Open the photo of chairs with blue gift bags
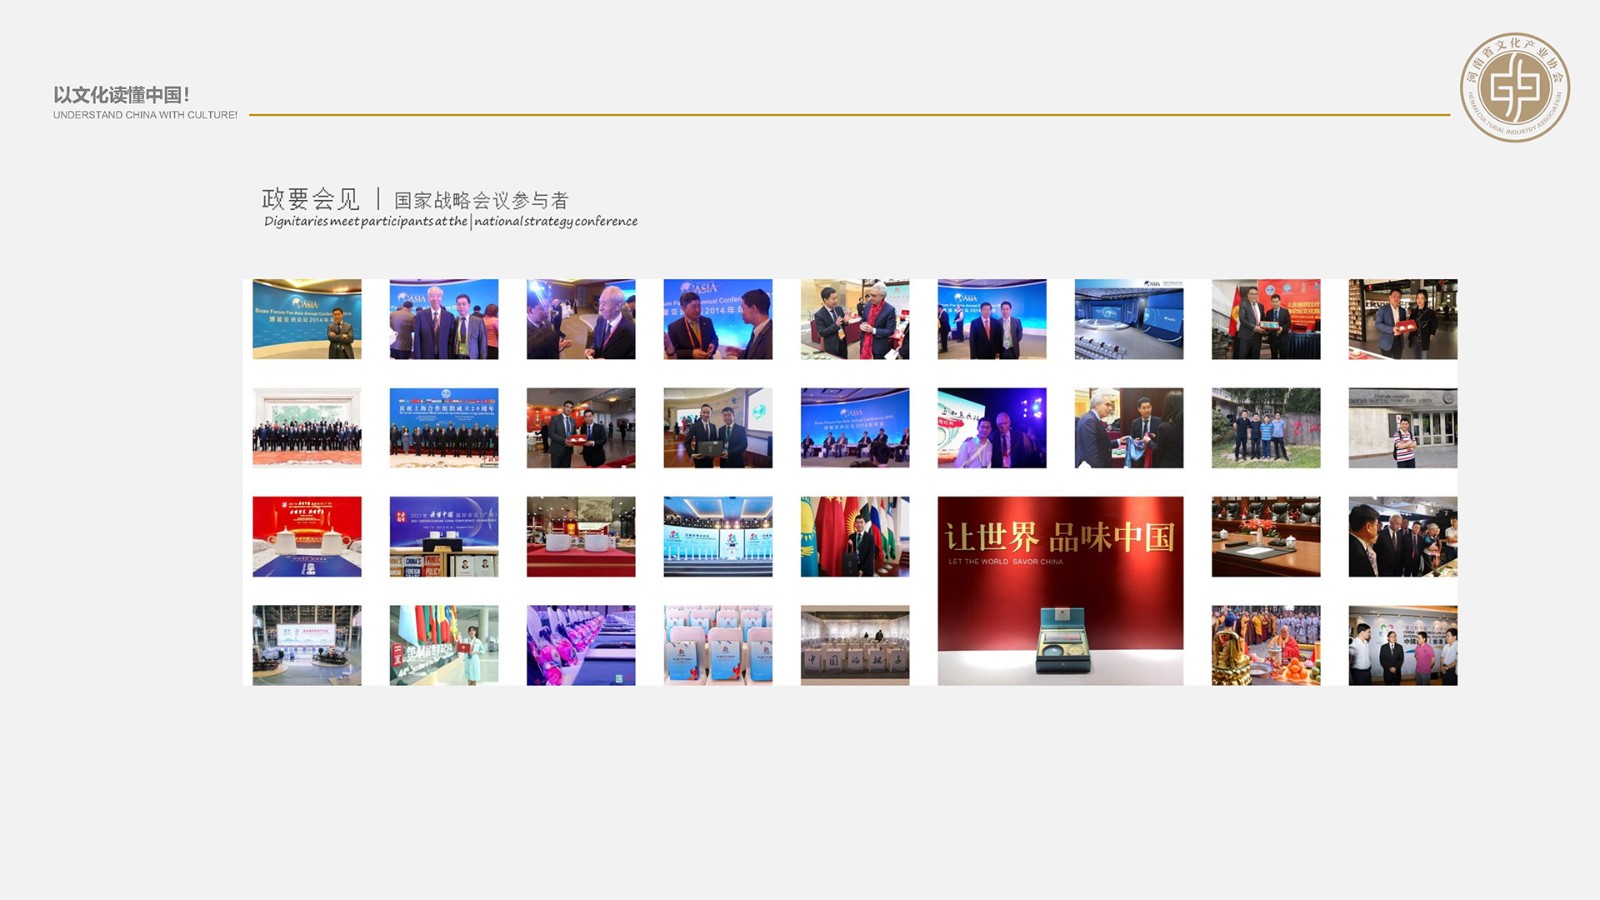 coord(718,645)
